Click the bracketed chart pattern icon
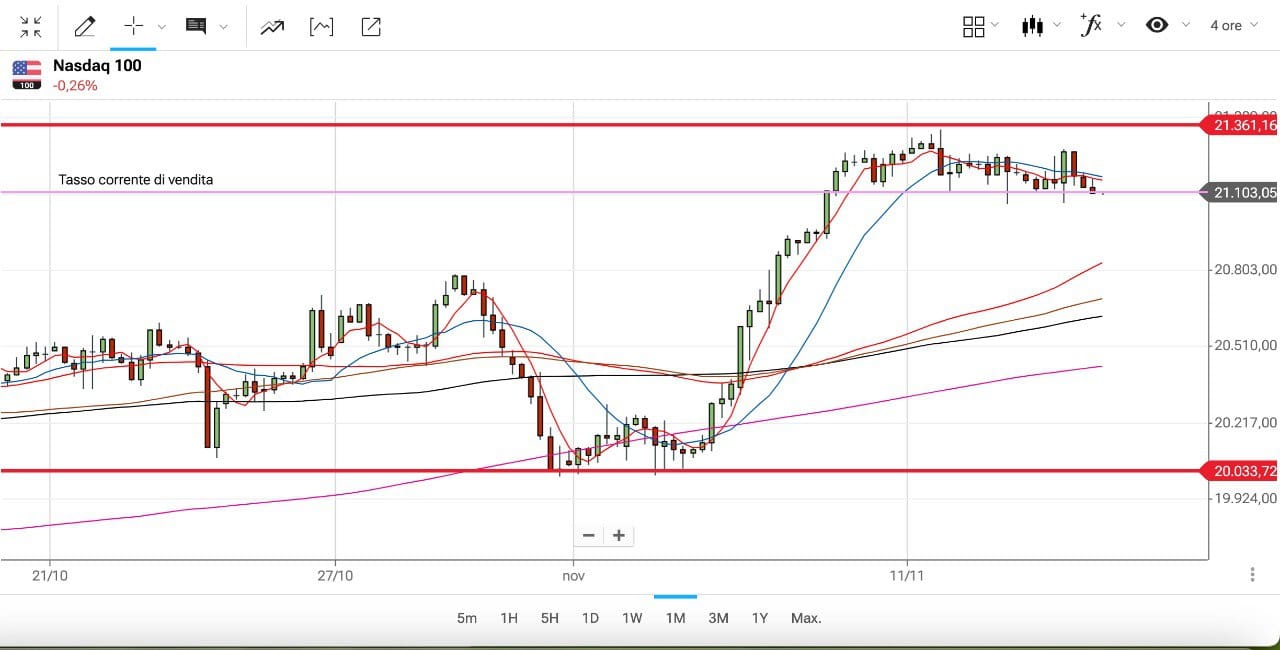 coord(321,27)
